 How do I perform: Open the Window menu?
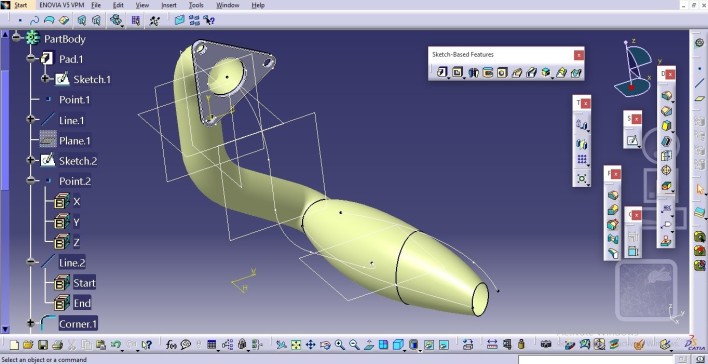[x=228, y=5]
